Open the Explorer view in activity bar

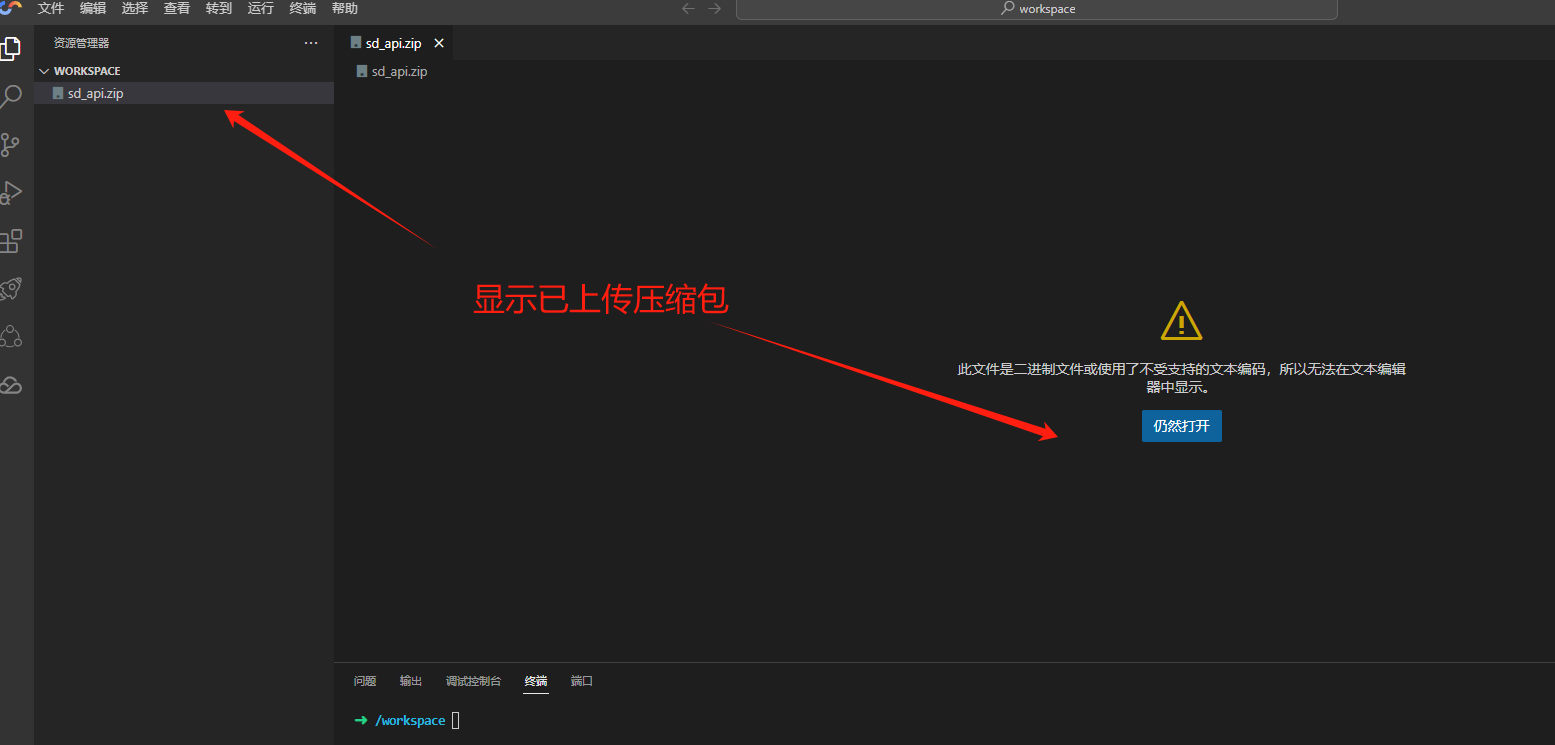click(11, 47)
